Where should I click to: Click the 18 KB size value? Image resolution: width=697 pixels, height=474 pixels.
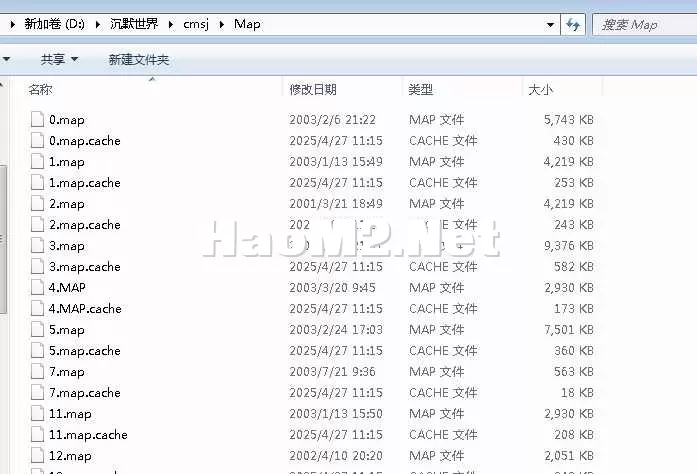577,393
